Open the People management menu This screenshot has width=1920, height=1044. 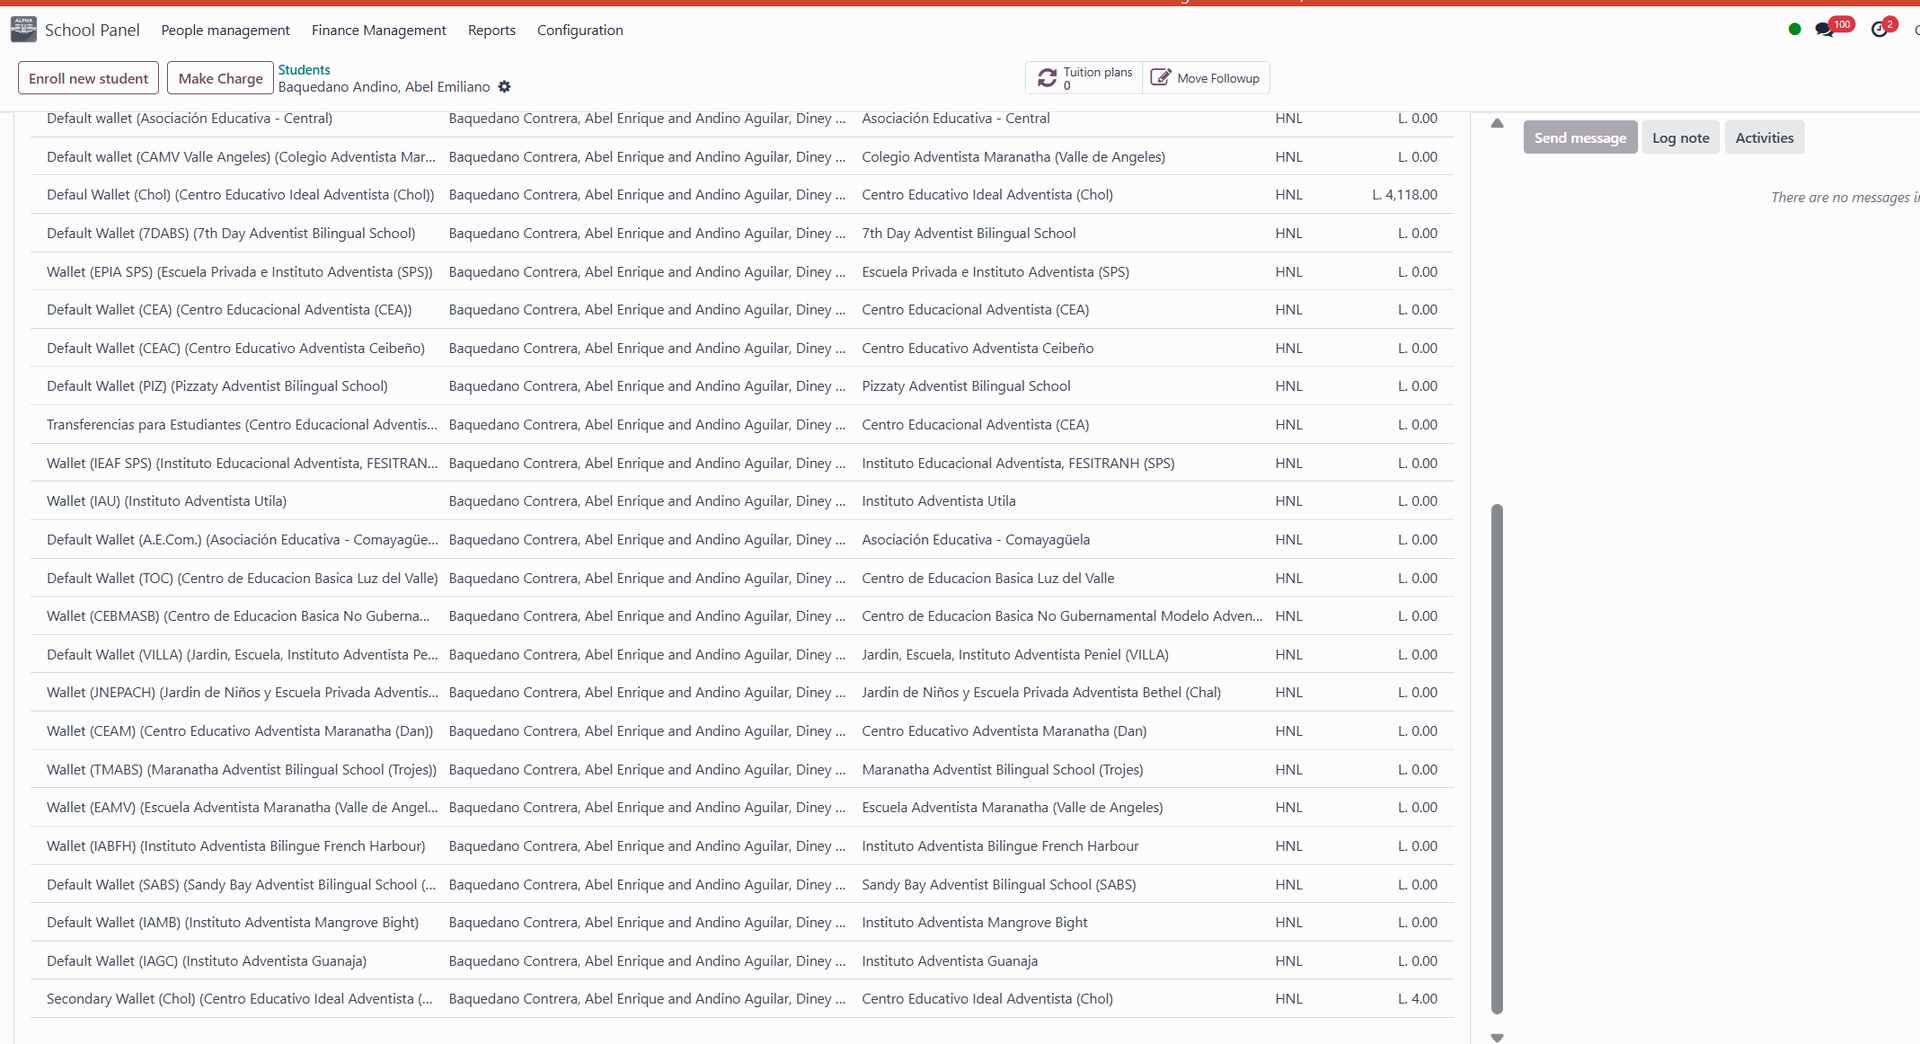tap(225, 30)
